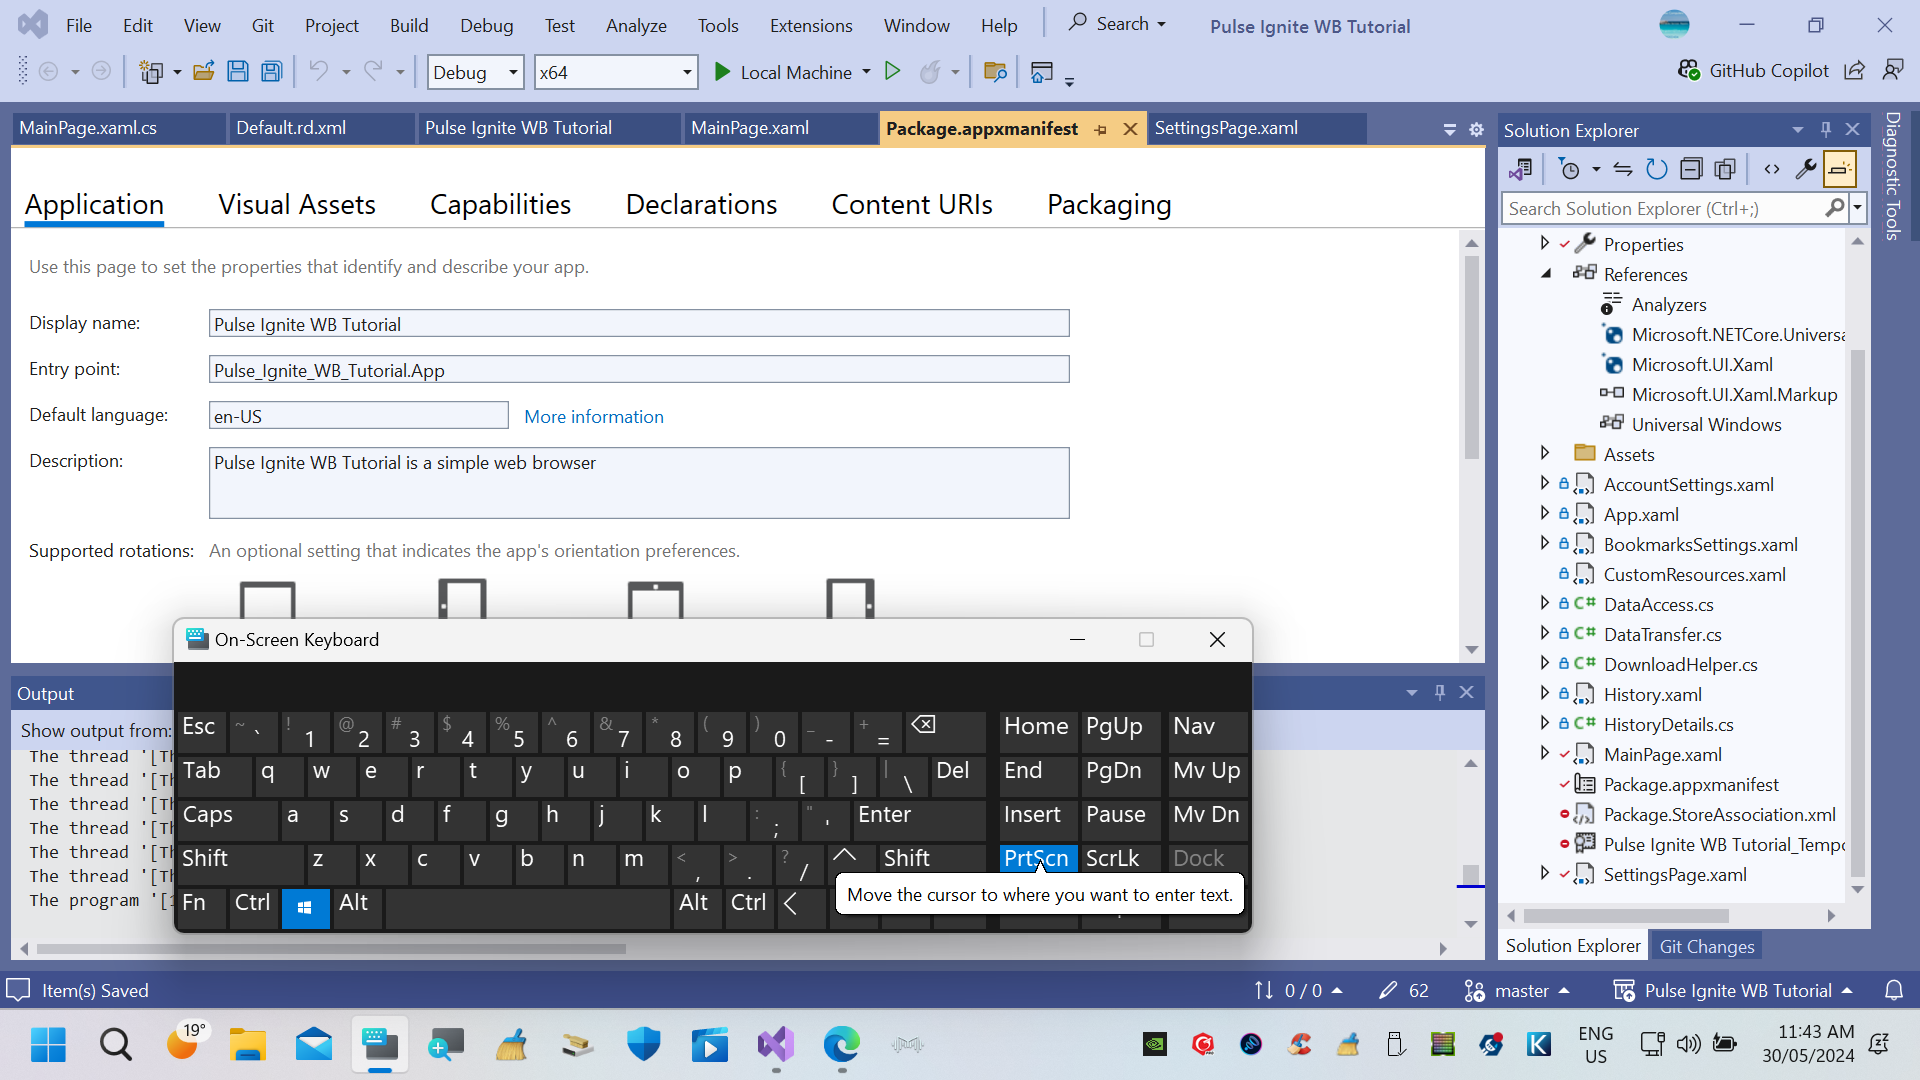
Task: Click the Save All toolbar icon
Action: (x=271, y=72)
